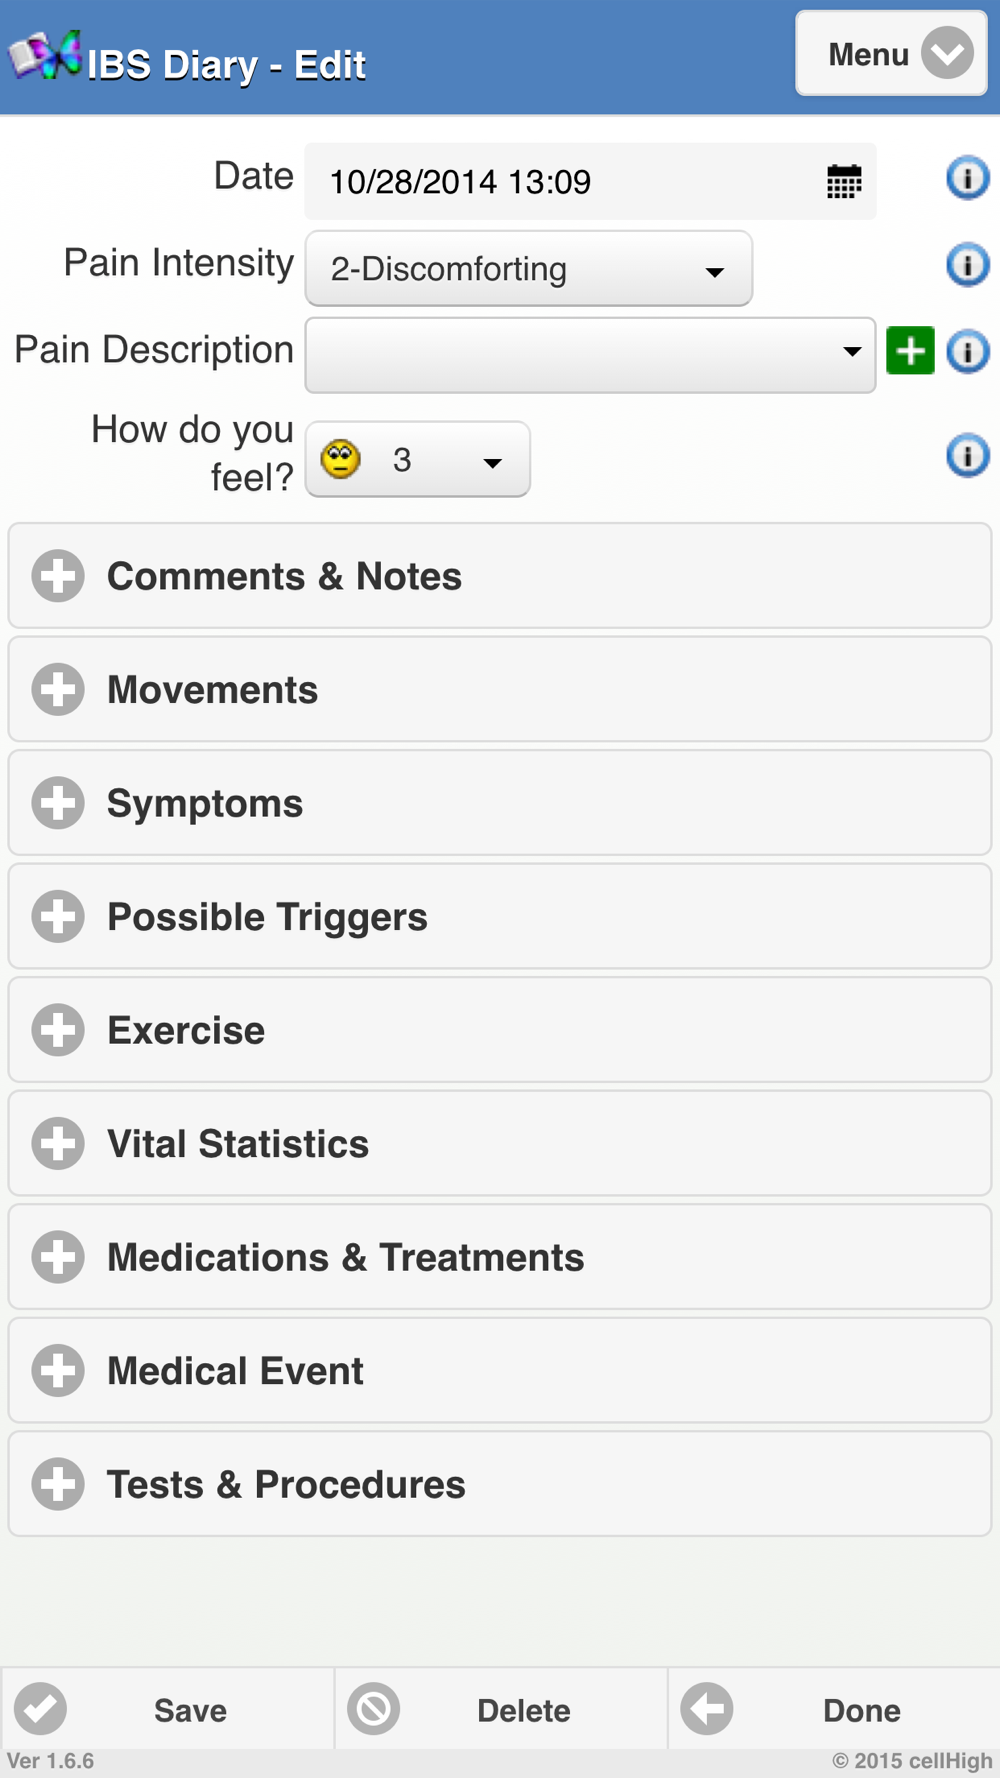This screenshot has width=1000, height=1778.
Task: Click the Date text field
Action: (x=560, y=182)
